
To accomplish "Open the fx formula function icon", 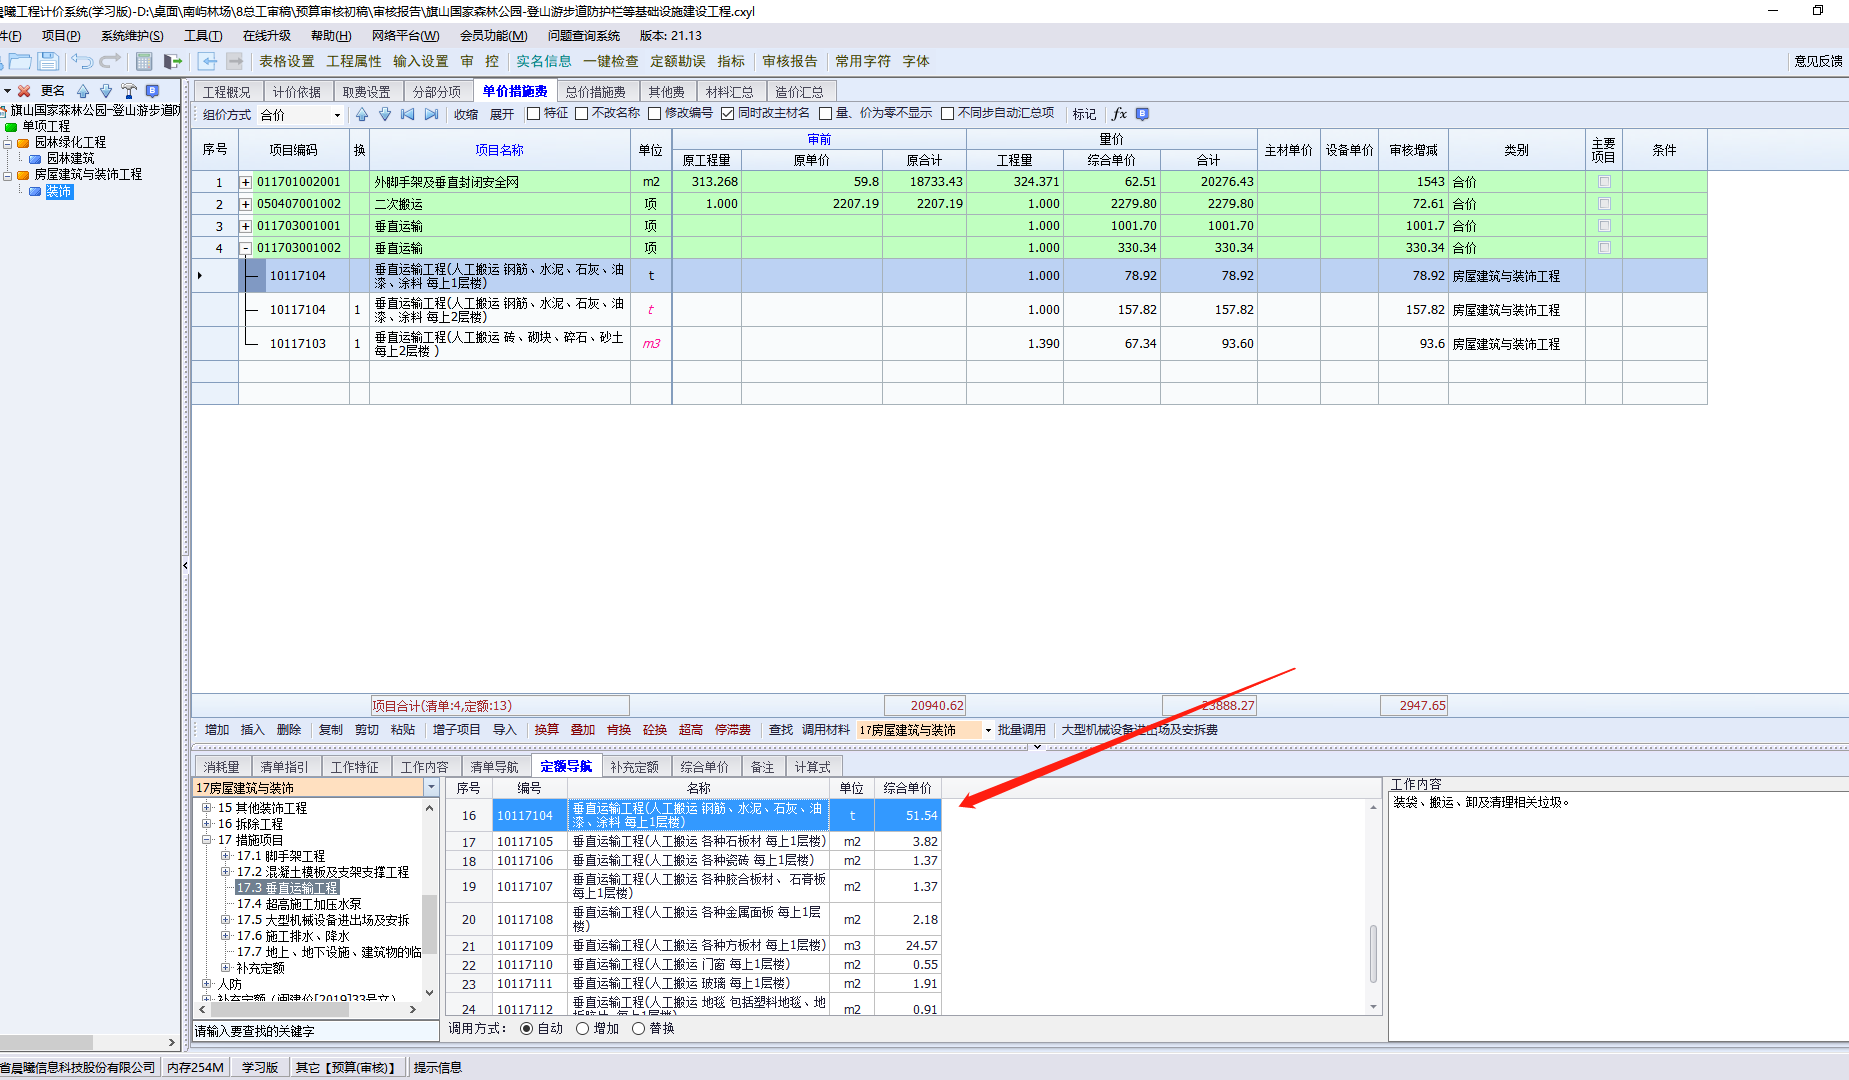I will (1119, 114).
